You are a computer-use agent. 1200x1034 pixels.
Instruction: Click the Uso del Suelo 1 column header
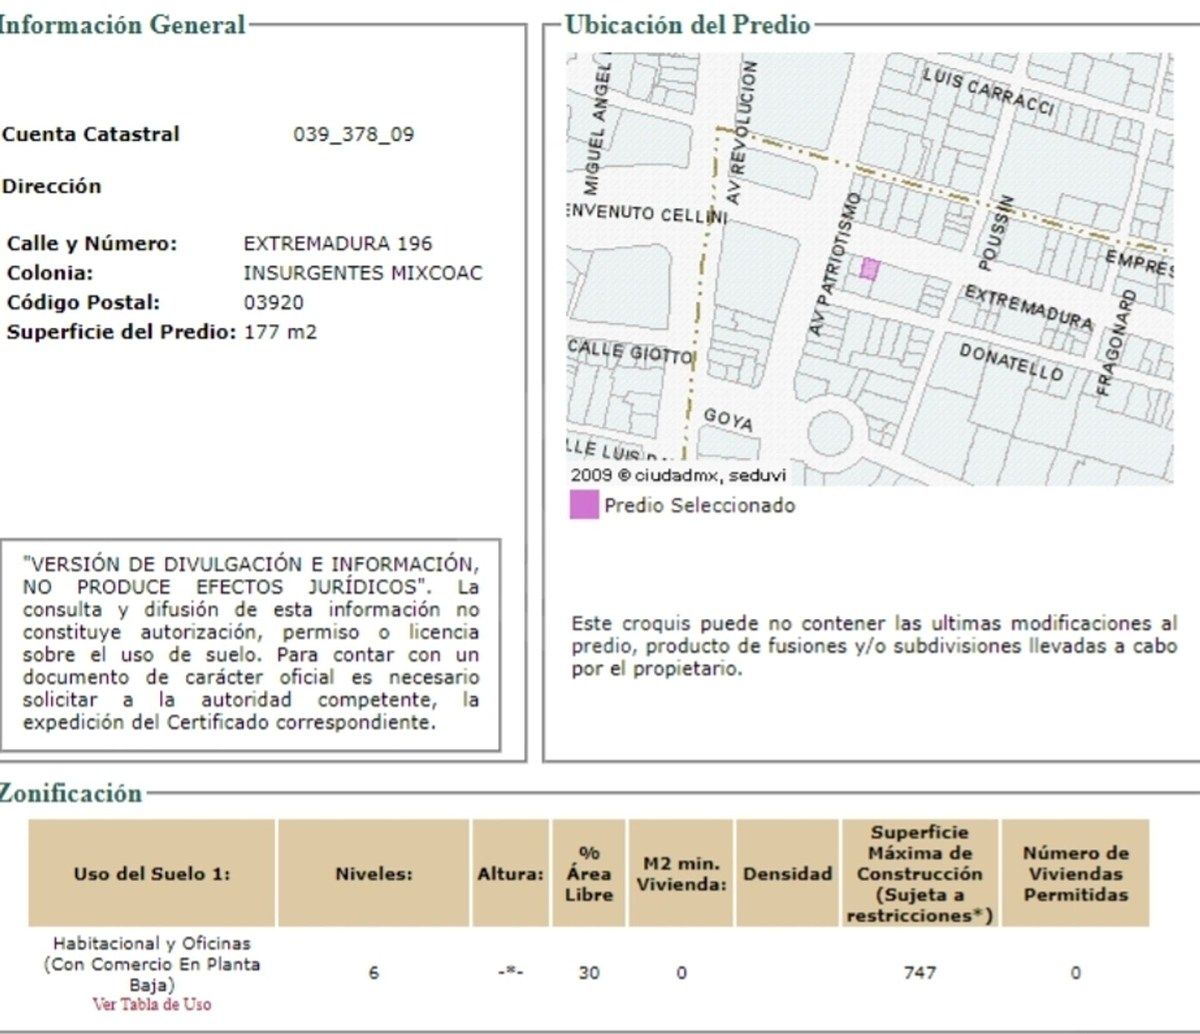click(152, 873)
